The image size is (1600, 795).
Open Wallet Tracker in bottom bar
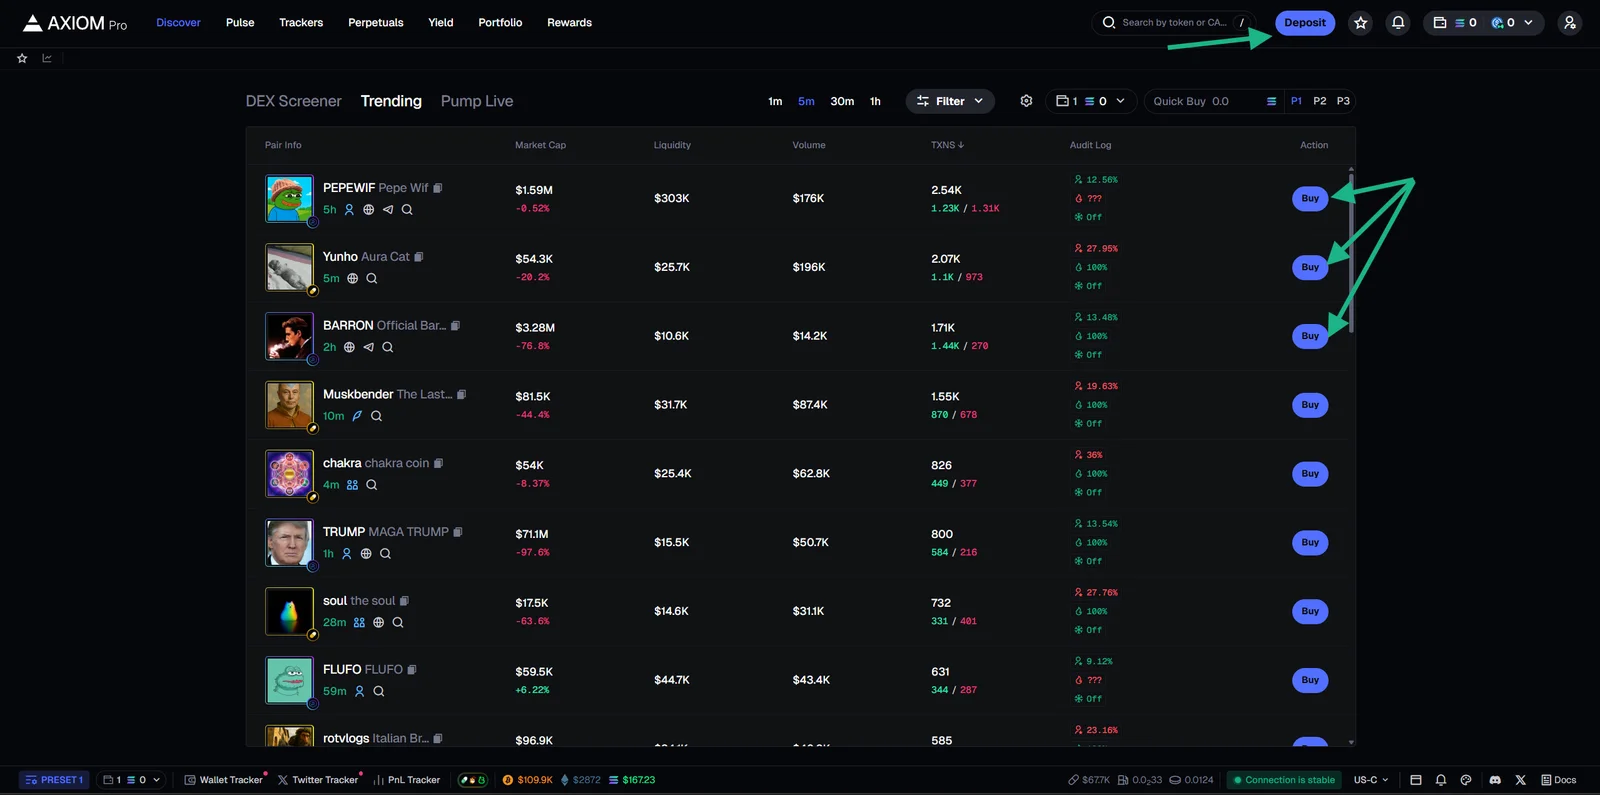tap(223, 780)
